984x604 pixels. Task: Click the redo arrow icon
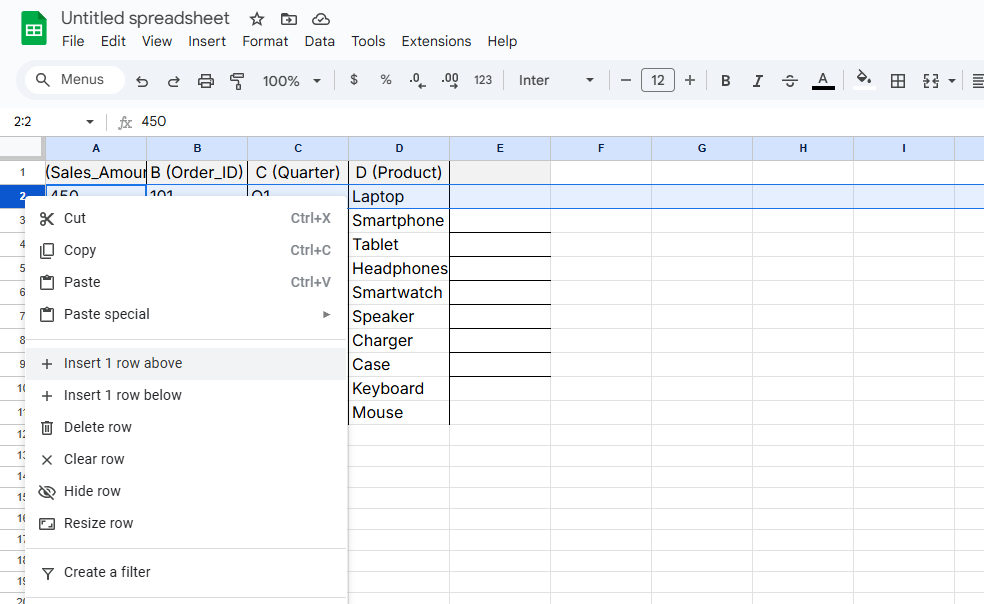[x=174, y=81]
